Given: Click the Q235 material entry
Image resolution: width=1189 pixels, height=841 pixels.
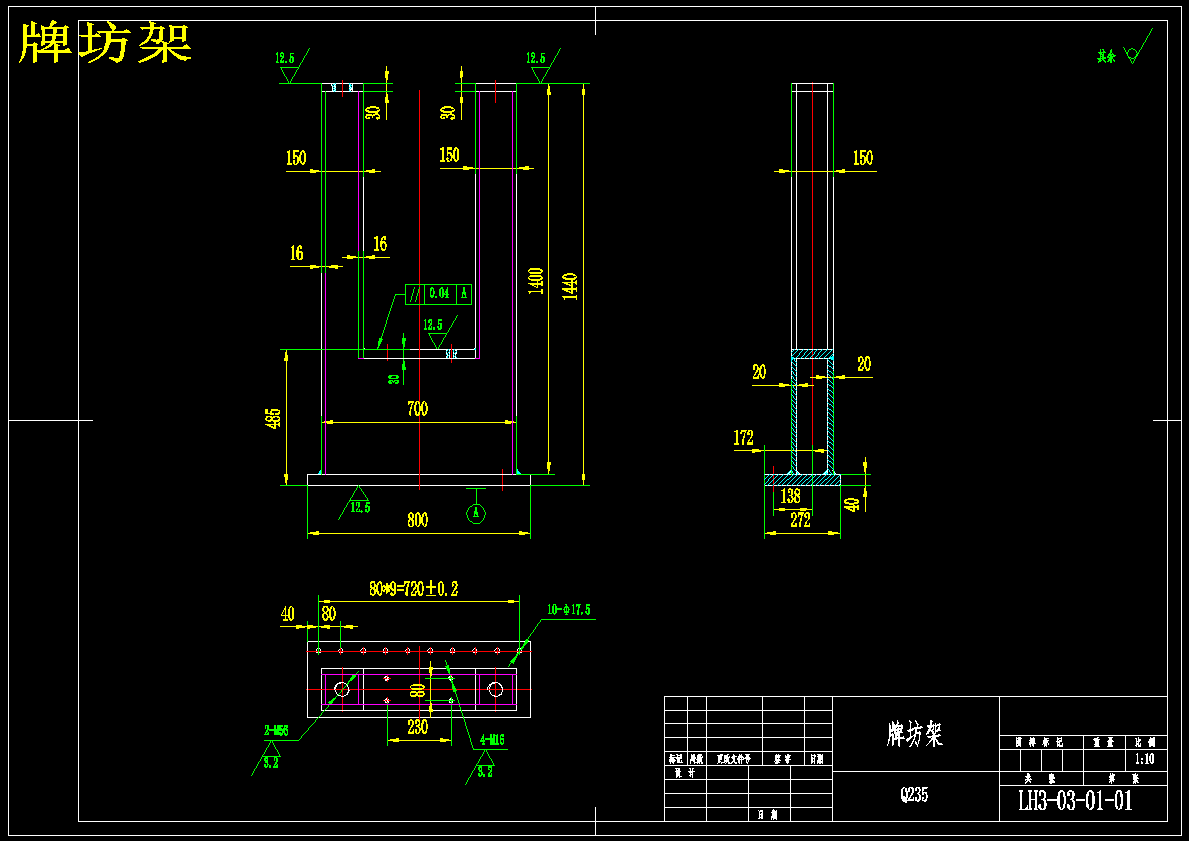Looking at the screenshot, I should pos(914,795).
